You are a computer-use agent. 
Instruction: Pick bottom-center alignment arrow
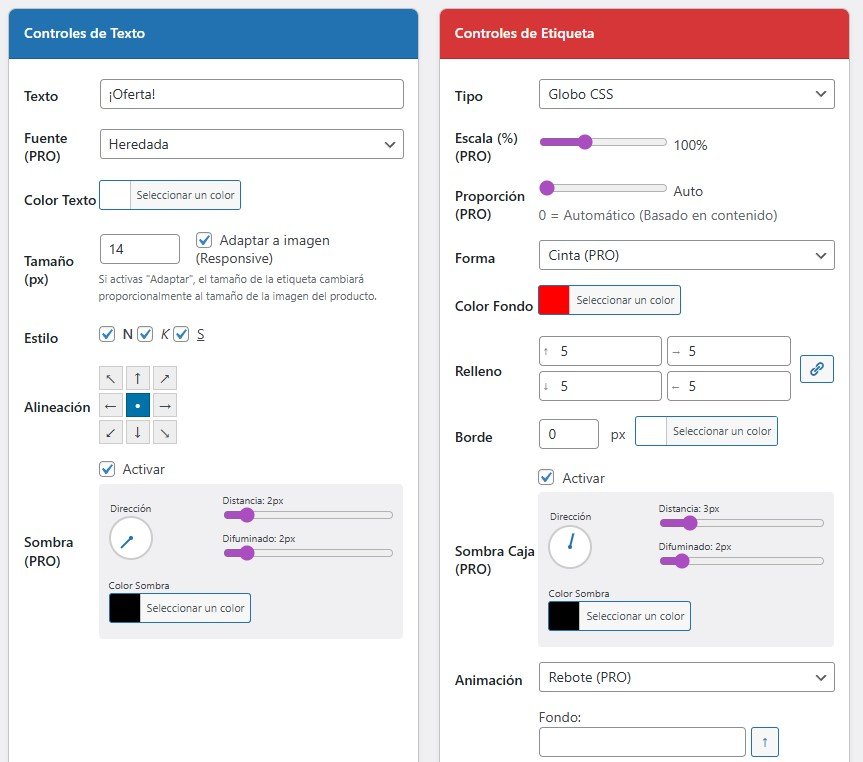138,433
